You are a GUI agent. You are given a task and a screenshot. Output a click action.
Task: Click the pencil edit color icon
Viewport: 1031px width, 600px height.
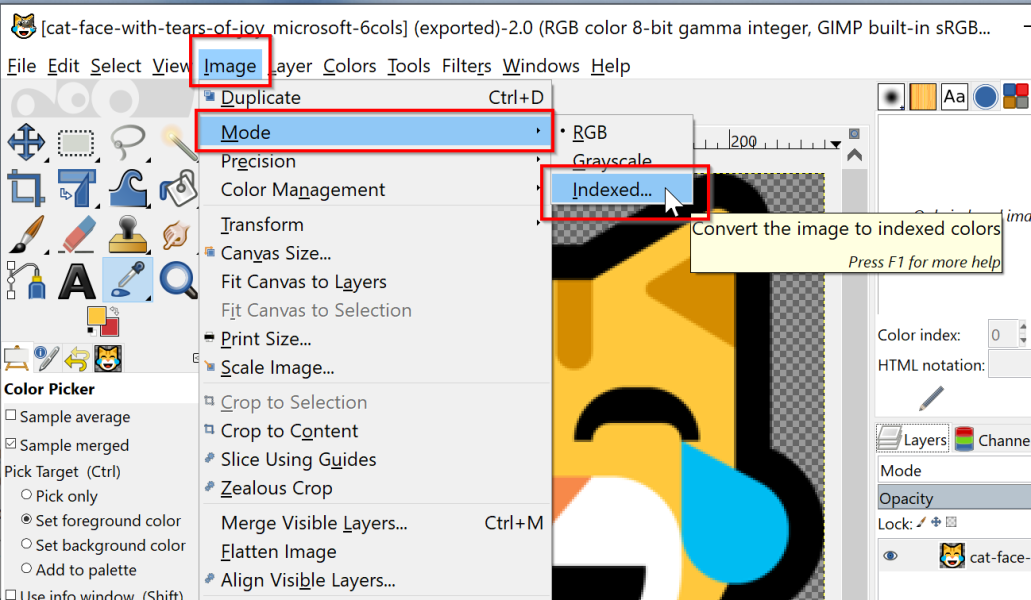click(931, 398)
